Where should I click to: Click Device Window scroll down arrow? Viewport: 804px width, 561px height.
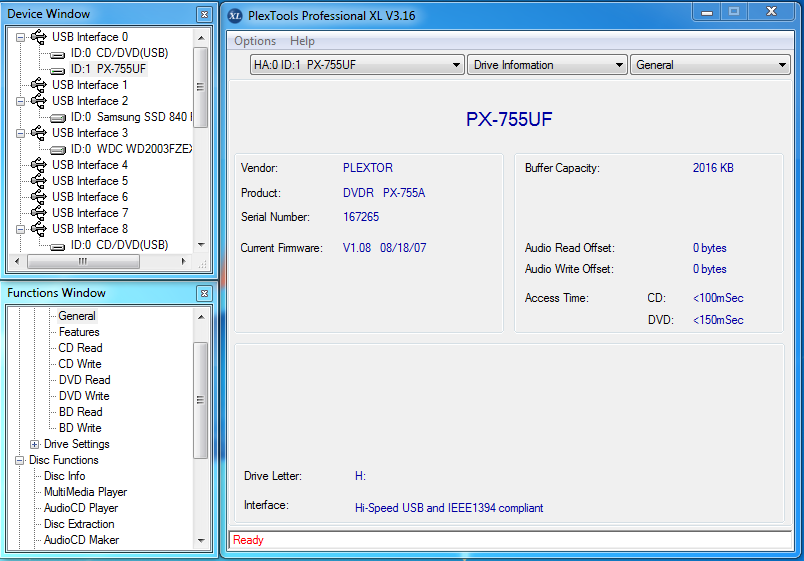201,245
